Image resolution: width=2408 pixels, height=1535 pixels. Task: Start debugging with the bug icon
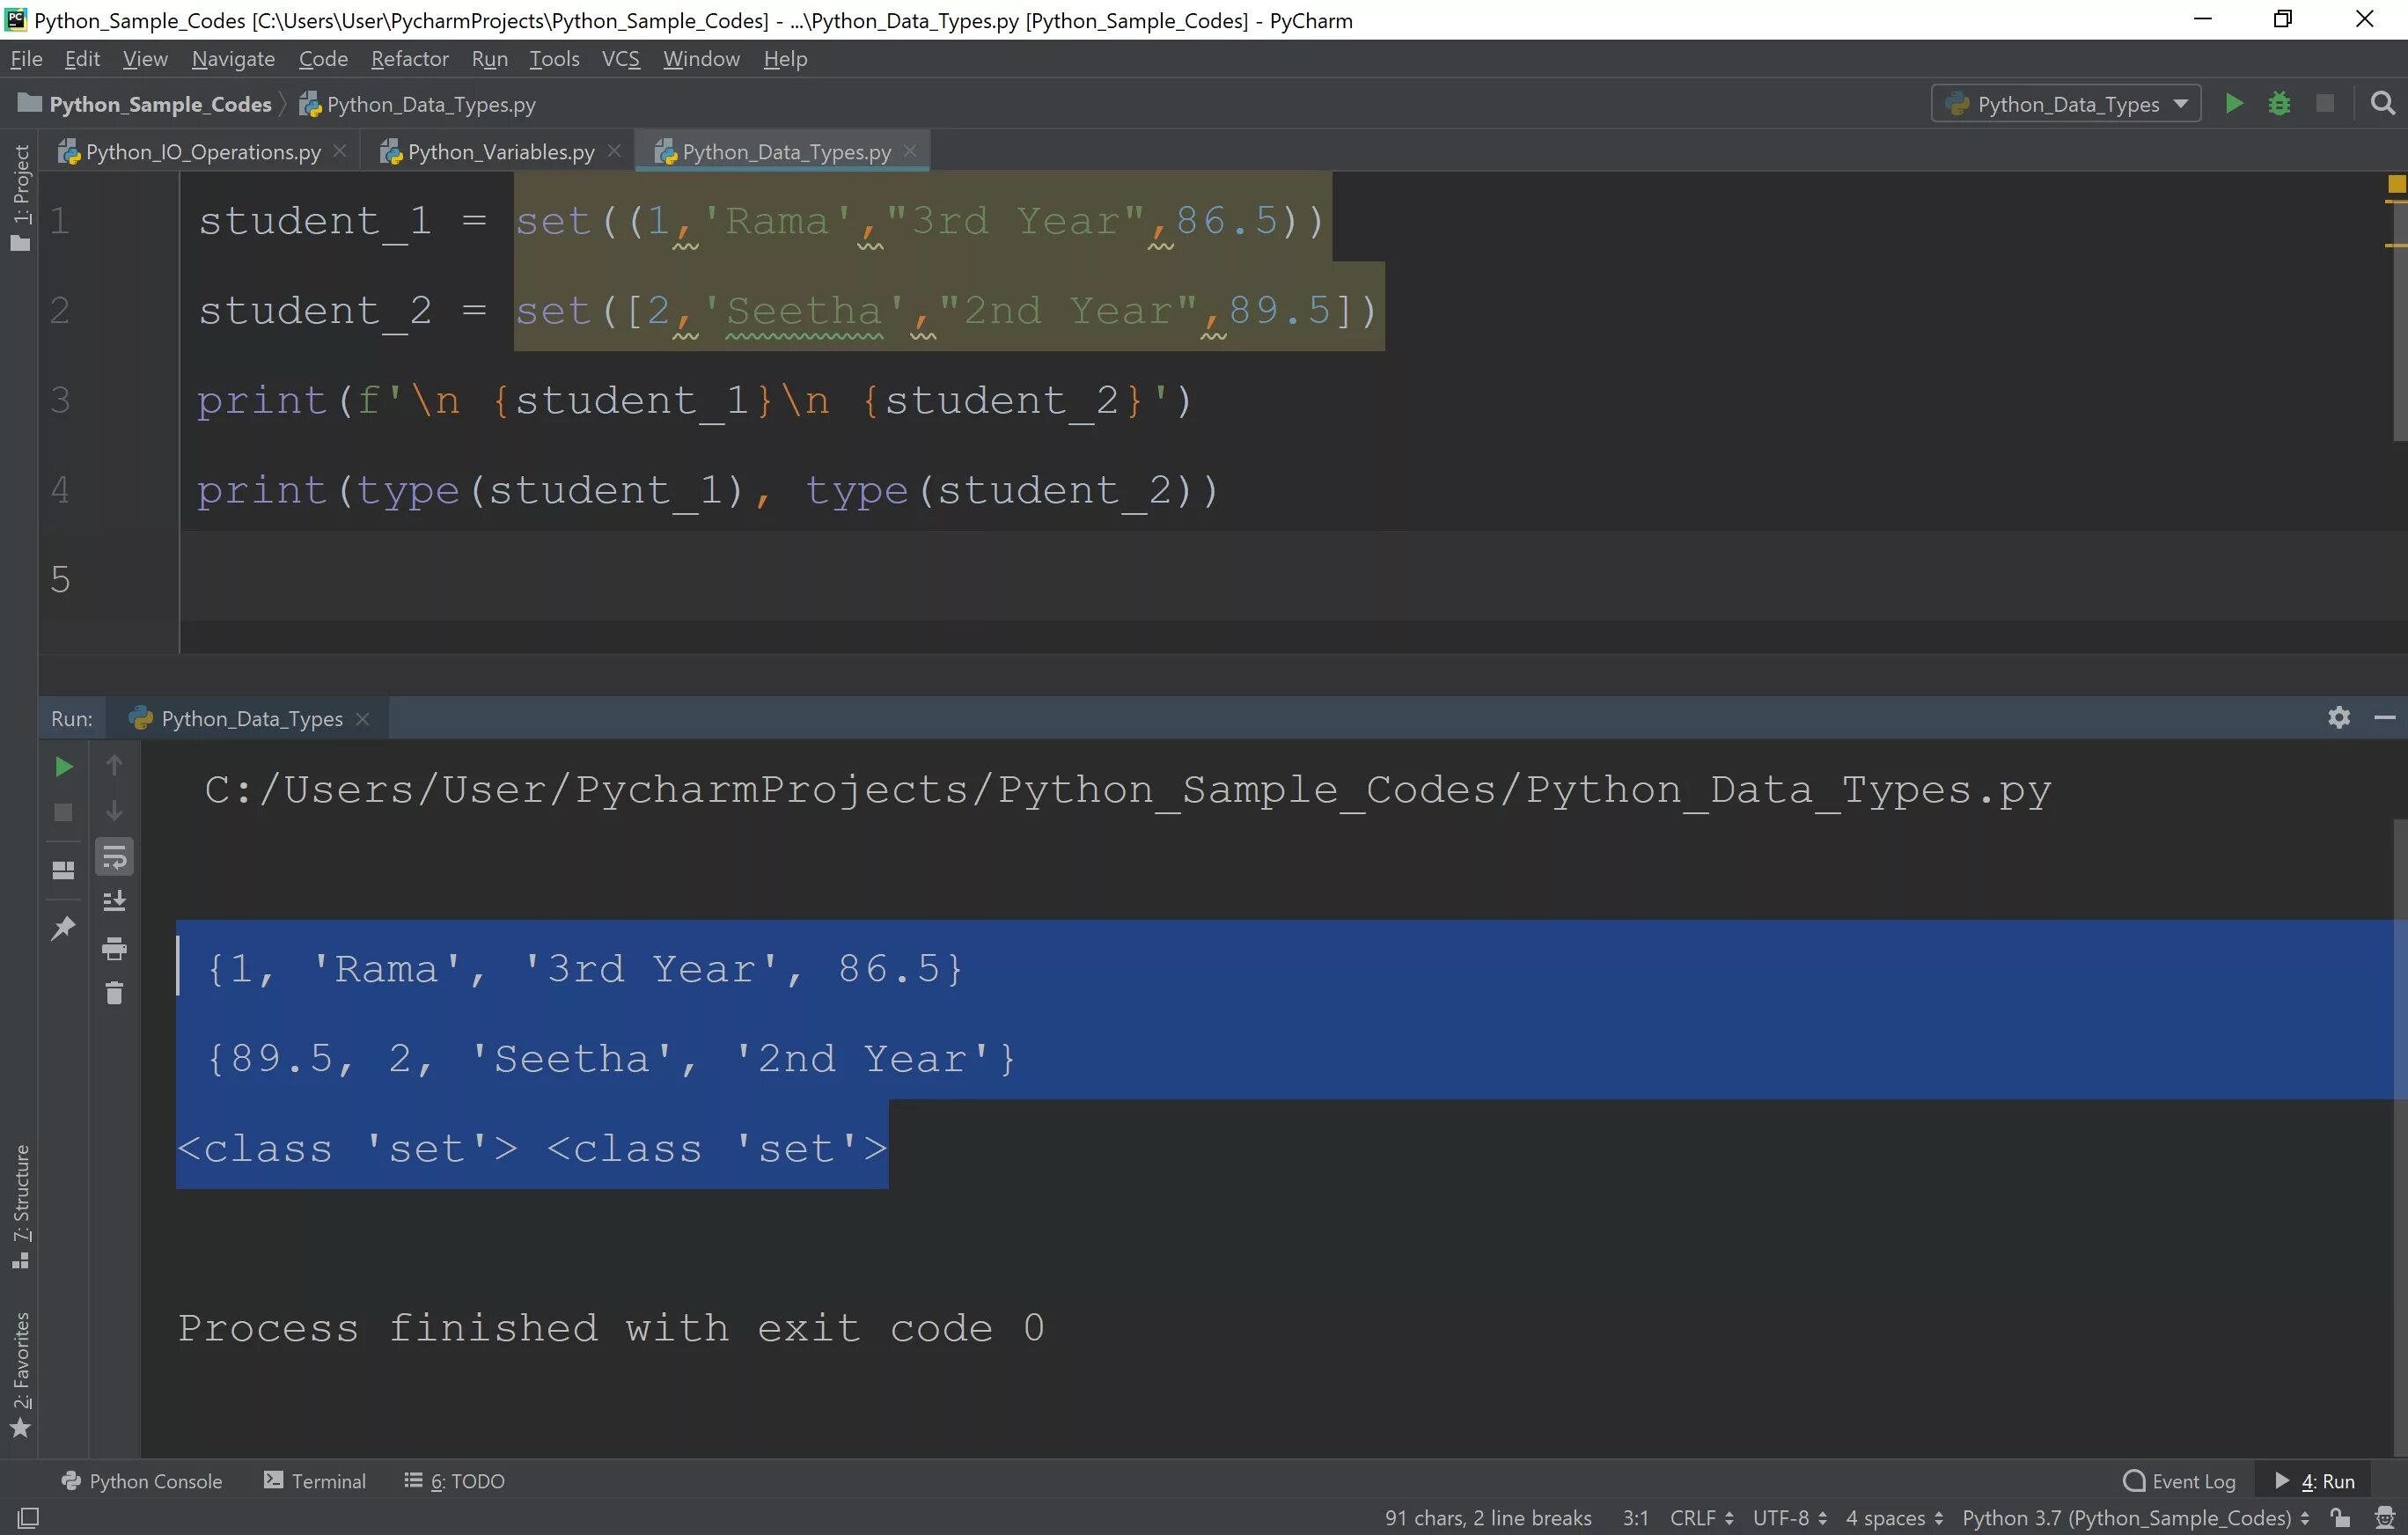(x=2279, y=104)
